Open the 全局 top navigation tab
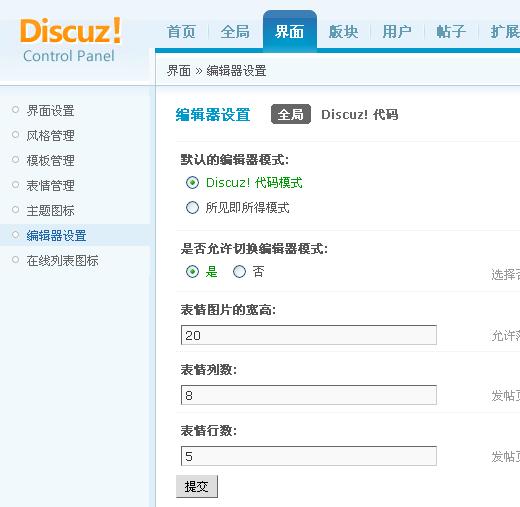Screen dimensions: 520x507 (x=235, y=32)
